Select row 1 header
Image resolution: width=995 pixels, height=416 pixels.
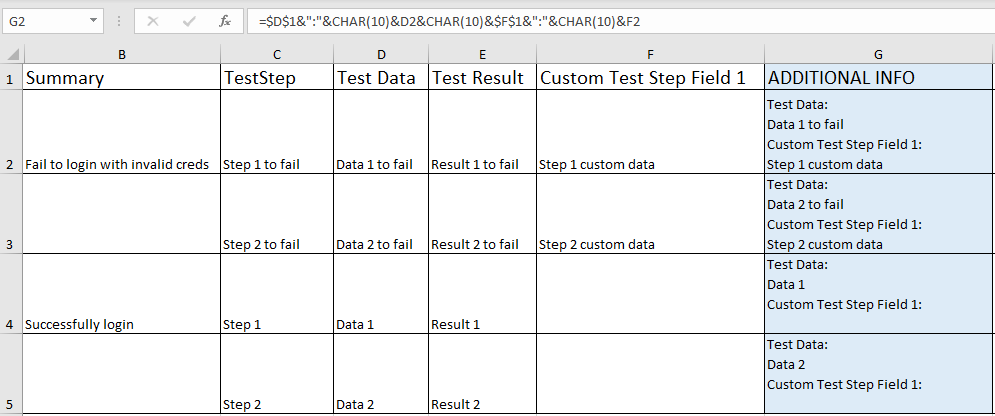coord(11,78)
